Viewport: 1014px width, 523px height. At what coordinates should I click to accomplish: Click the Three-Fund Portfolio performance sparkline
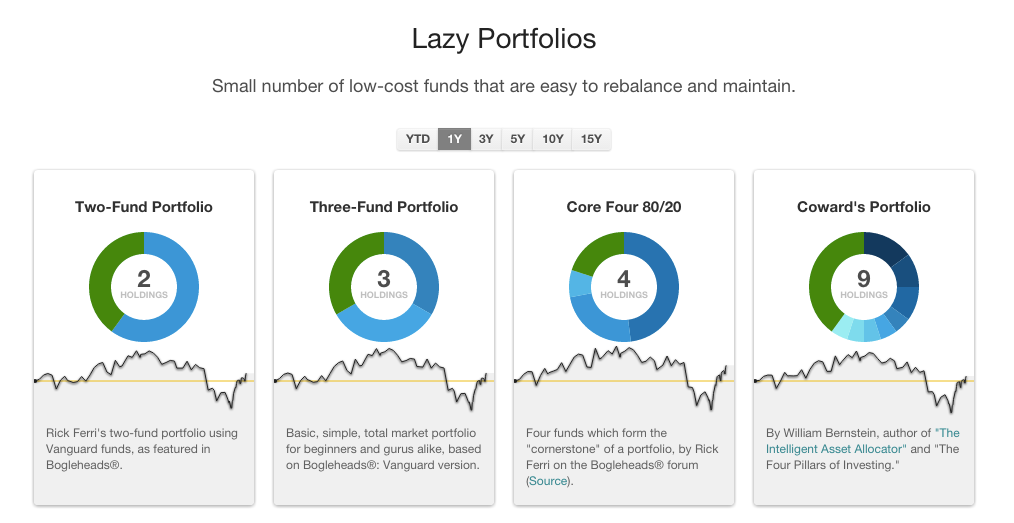(x=384, y=379)
